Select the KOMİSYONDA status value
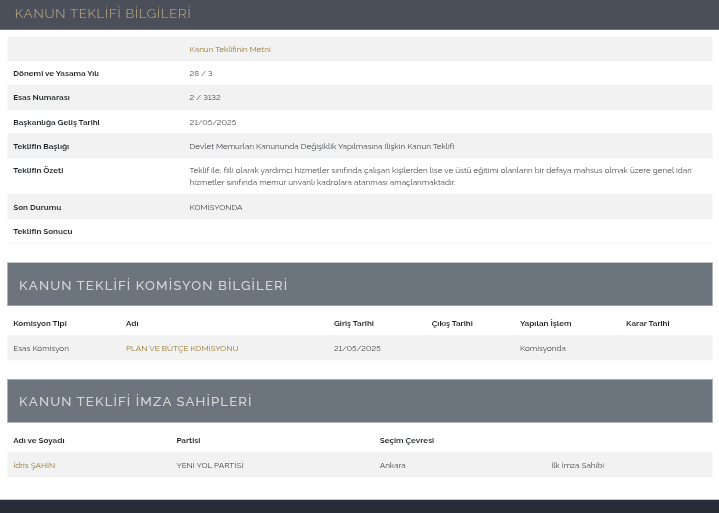Viewport: 719px width, 513px height. click(216, 208)
